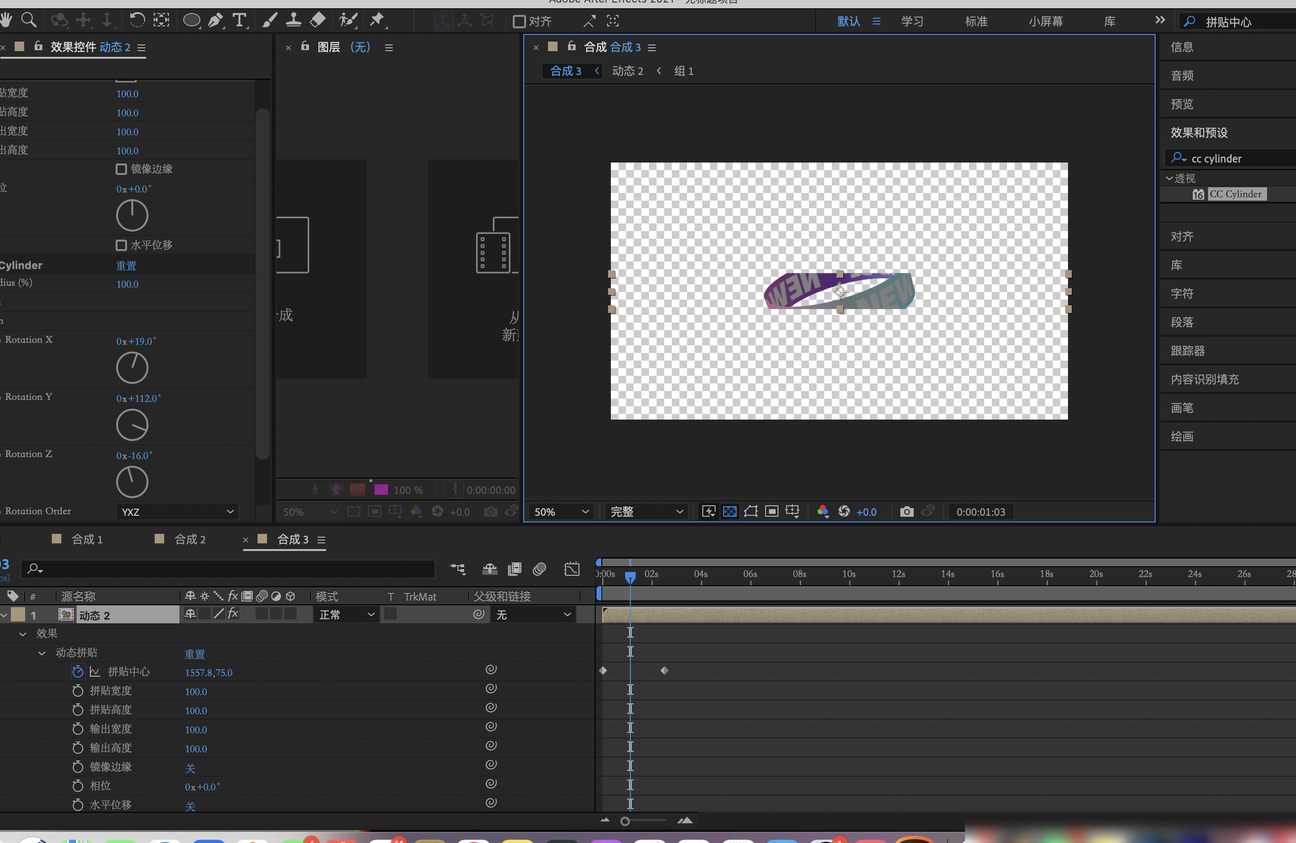Take a snapshot with the camera icon
The width and height of the screenshot is (1296, 843).
907,511
